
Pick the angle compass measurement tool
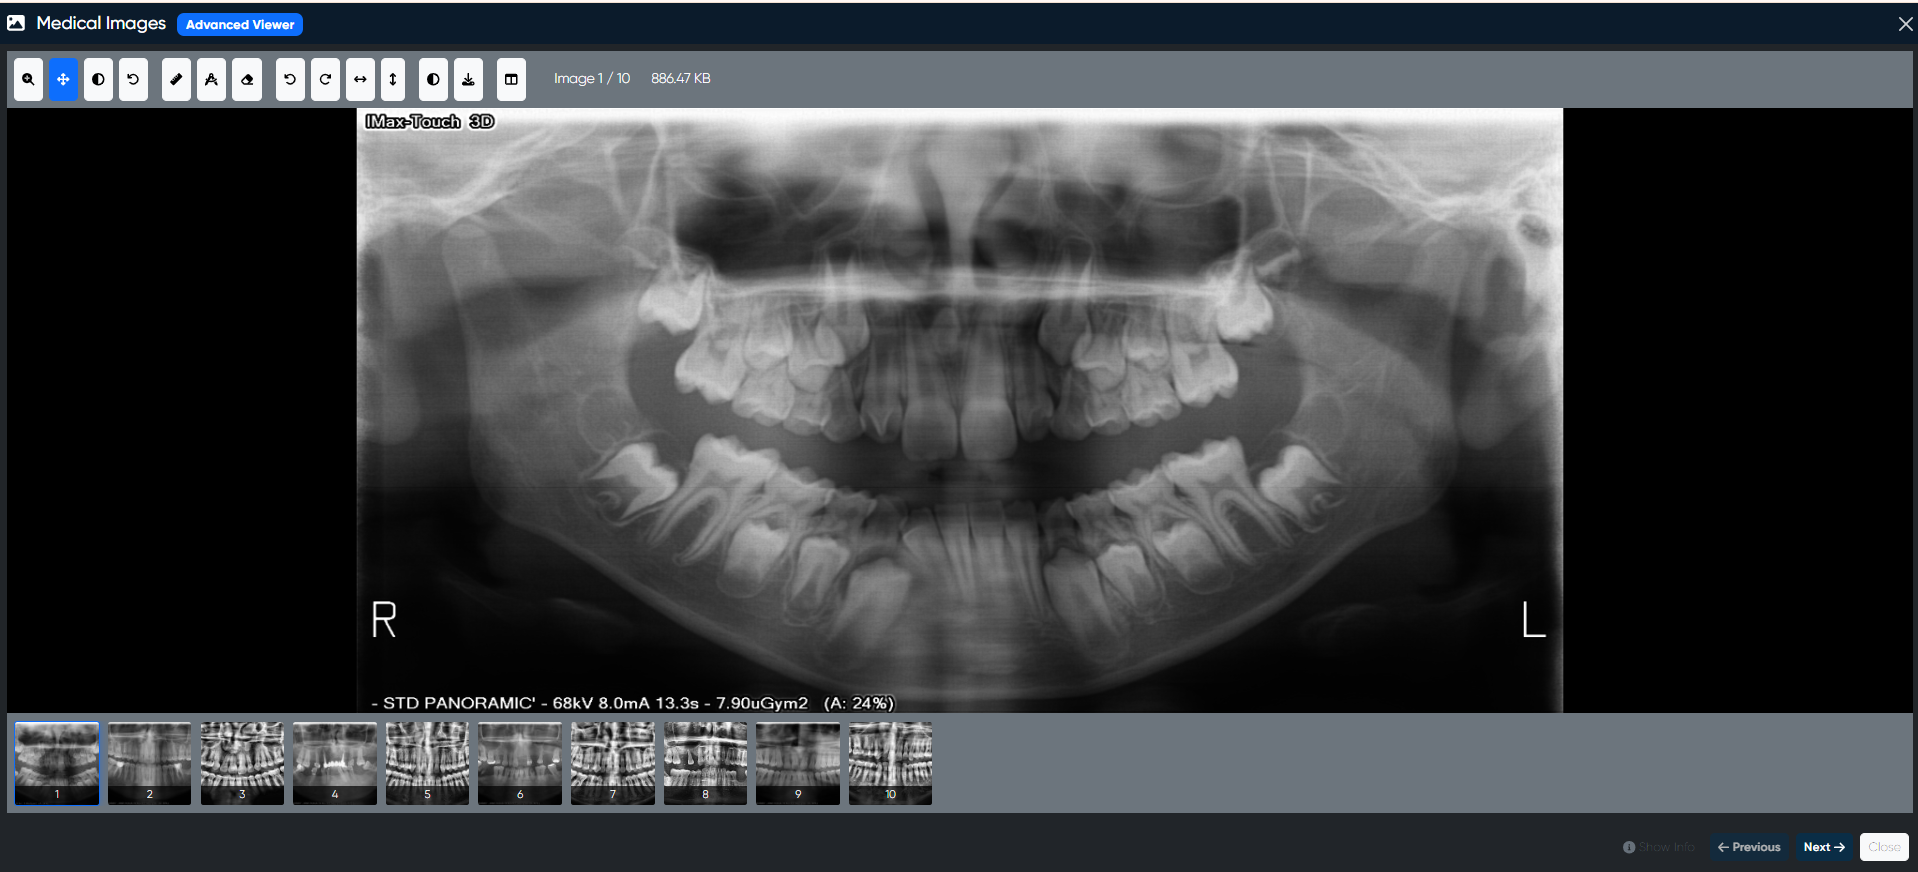point(211,79)
